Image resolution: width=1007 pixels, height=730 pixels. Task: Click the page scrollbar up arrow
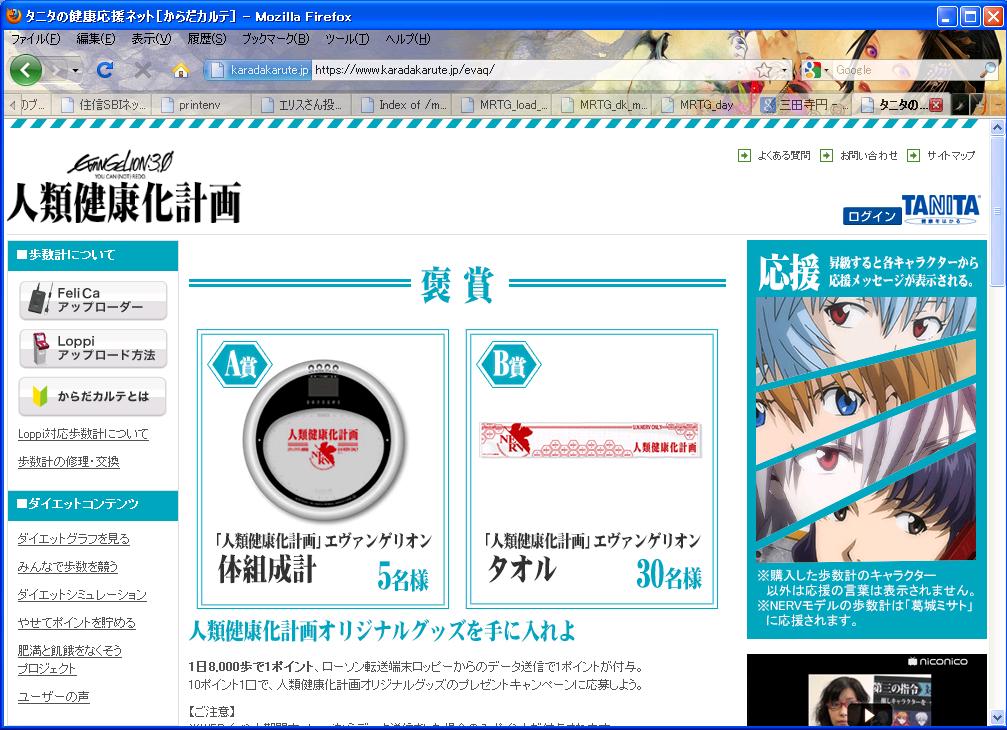997,127
